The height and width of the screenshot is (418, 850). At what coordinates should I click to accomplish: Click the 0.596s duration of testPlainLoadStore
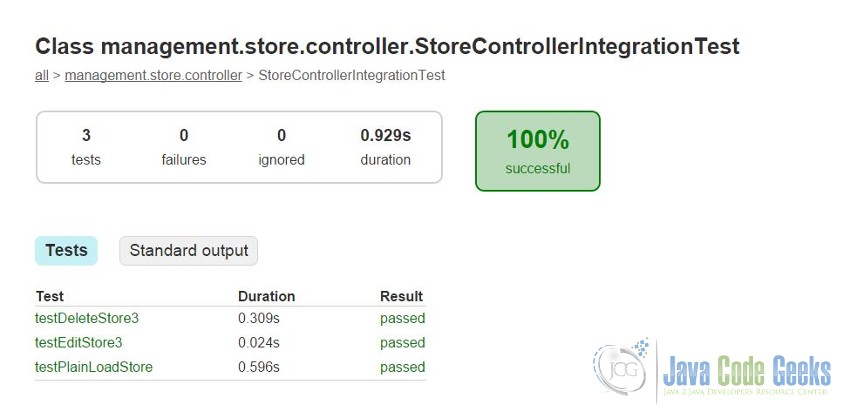pyautogui.click(x=259, y=367)
